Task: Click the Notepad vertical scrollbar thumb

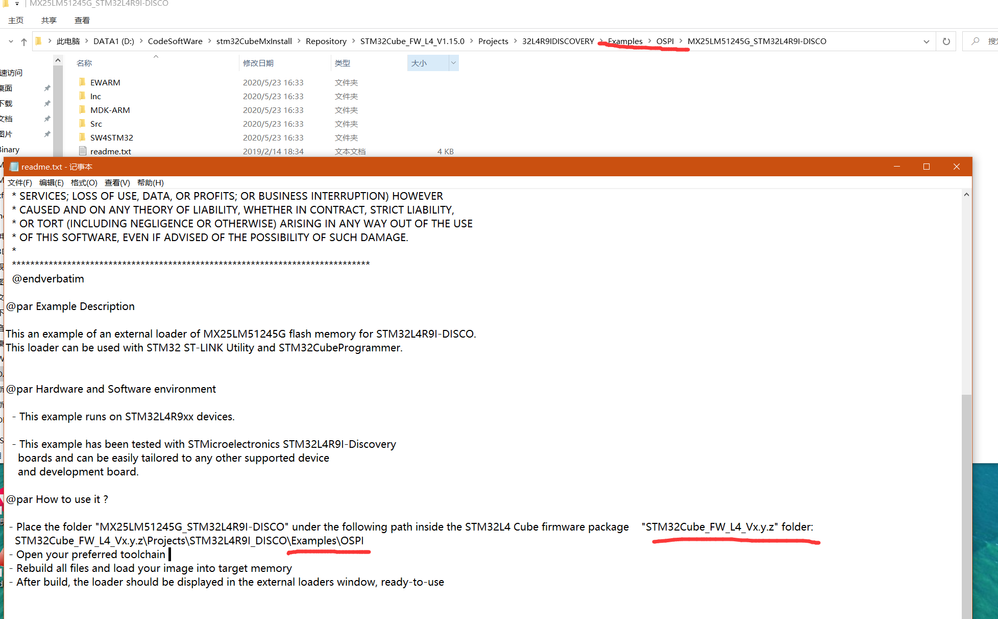Action: click(x=967, y=506)
